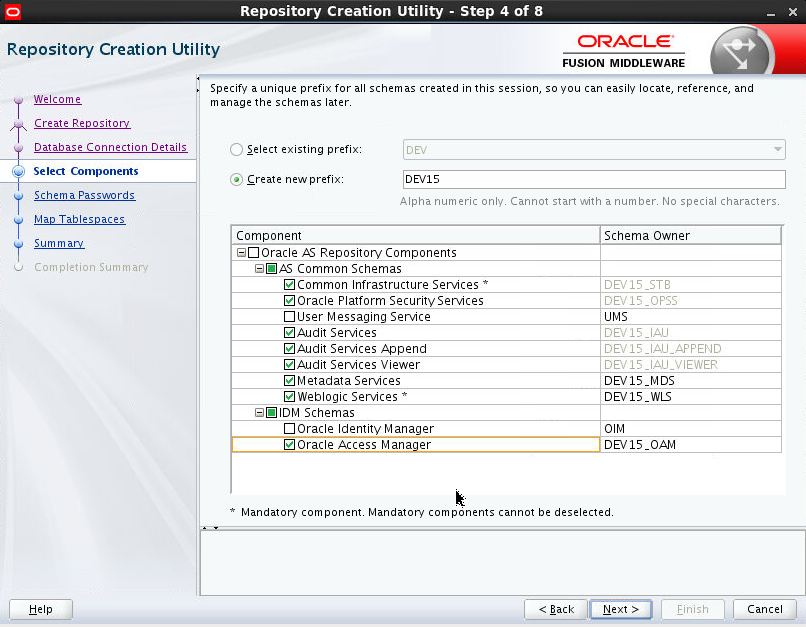Minimize the Repository Creation Utility window
The height and width of the screenshot is (627, 806).
(771, 12)
